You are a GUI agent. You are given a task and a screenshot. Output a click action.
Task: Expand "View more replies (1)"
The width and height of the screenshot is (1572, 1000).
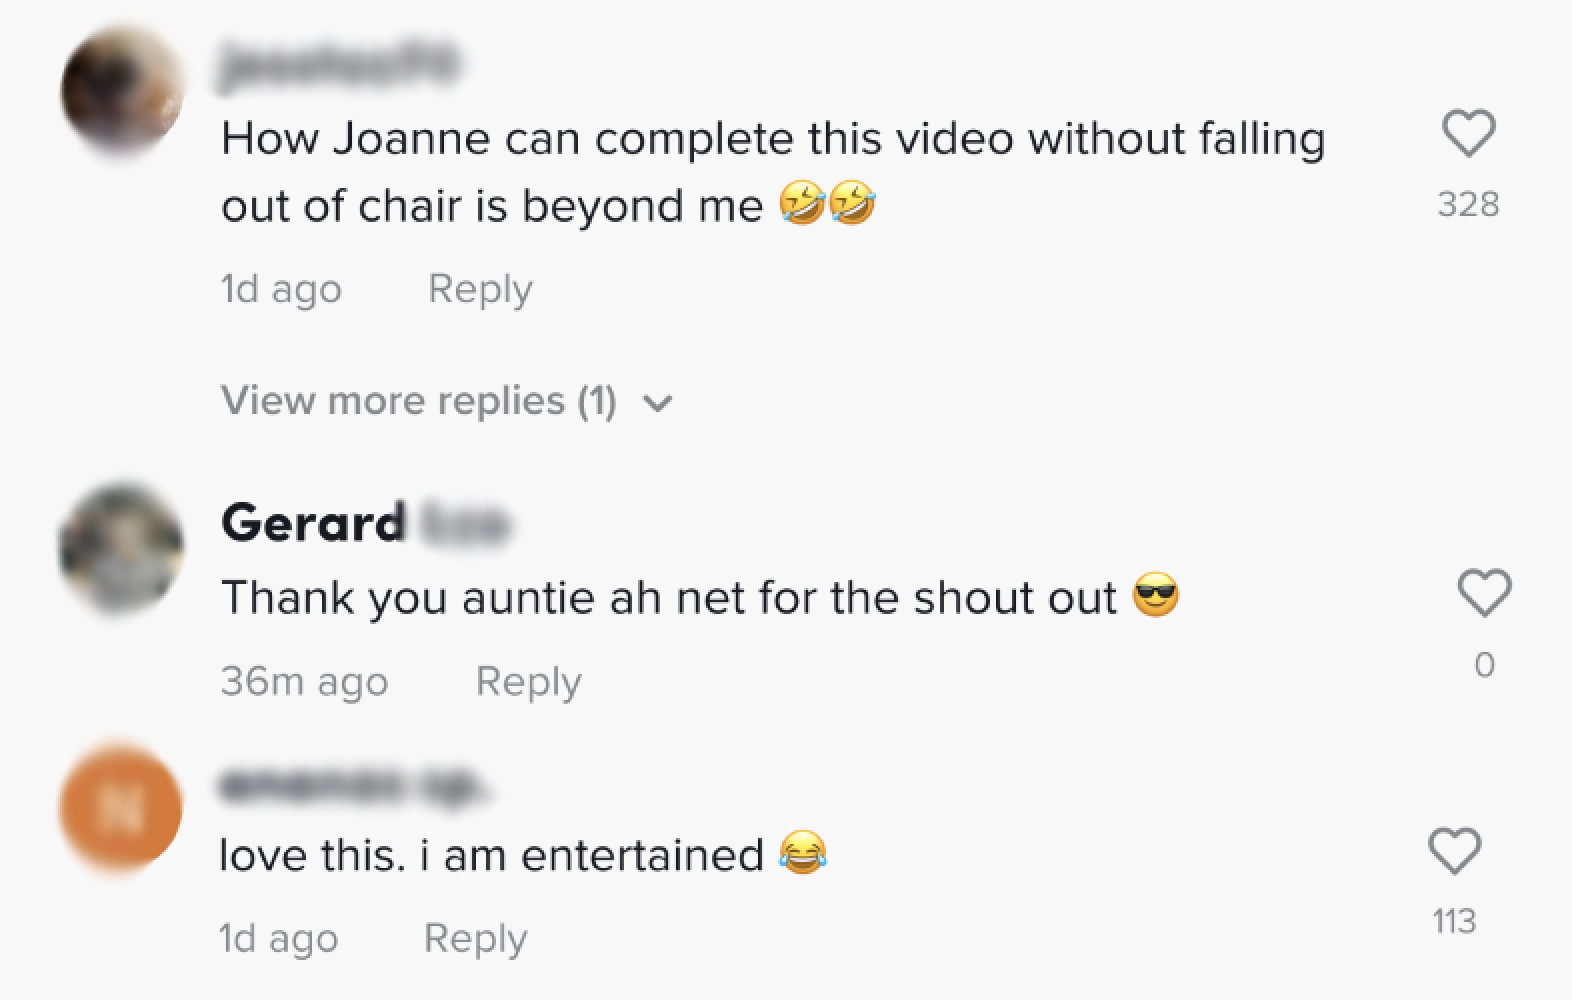tap(418, 401)
